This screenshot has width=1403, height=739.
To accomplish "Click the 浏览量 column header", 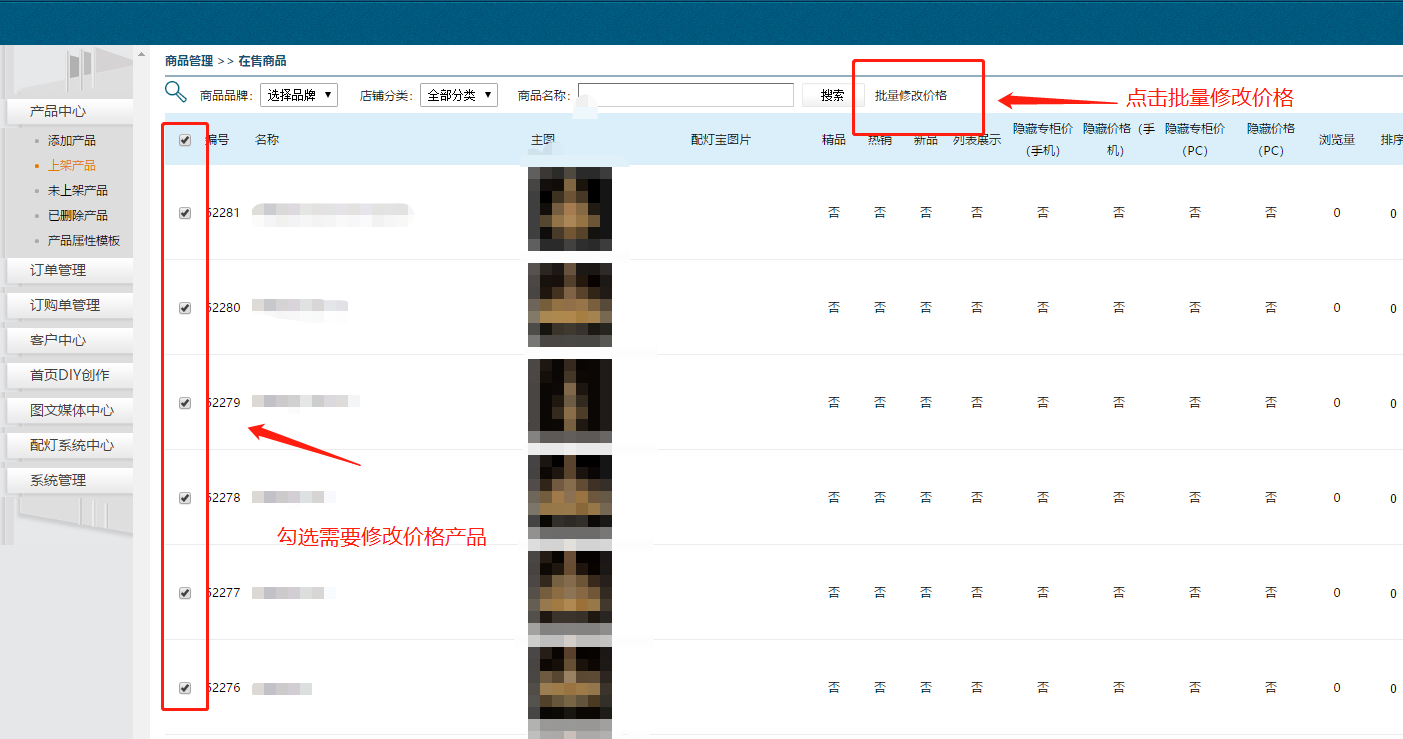I will pos(1337,140).
